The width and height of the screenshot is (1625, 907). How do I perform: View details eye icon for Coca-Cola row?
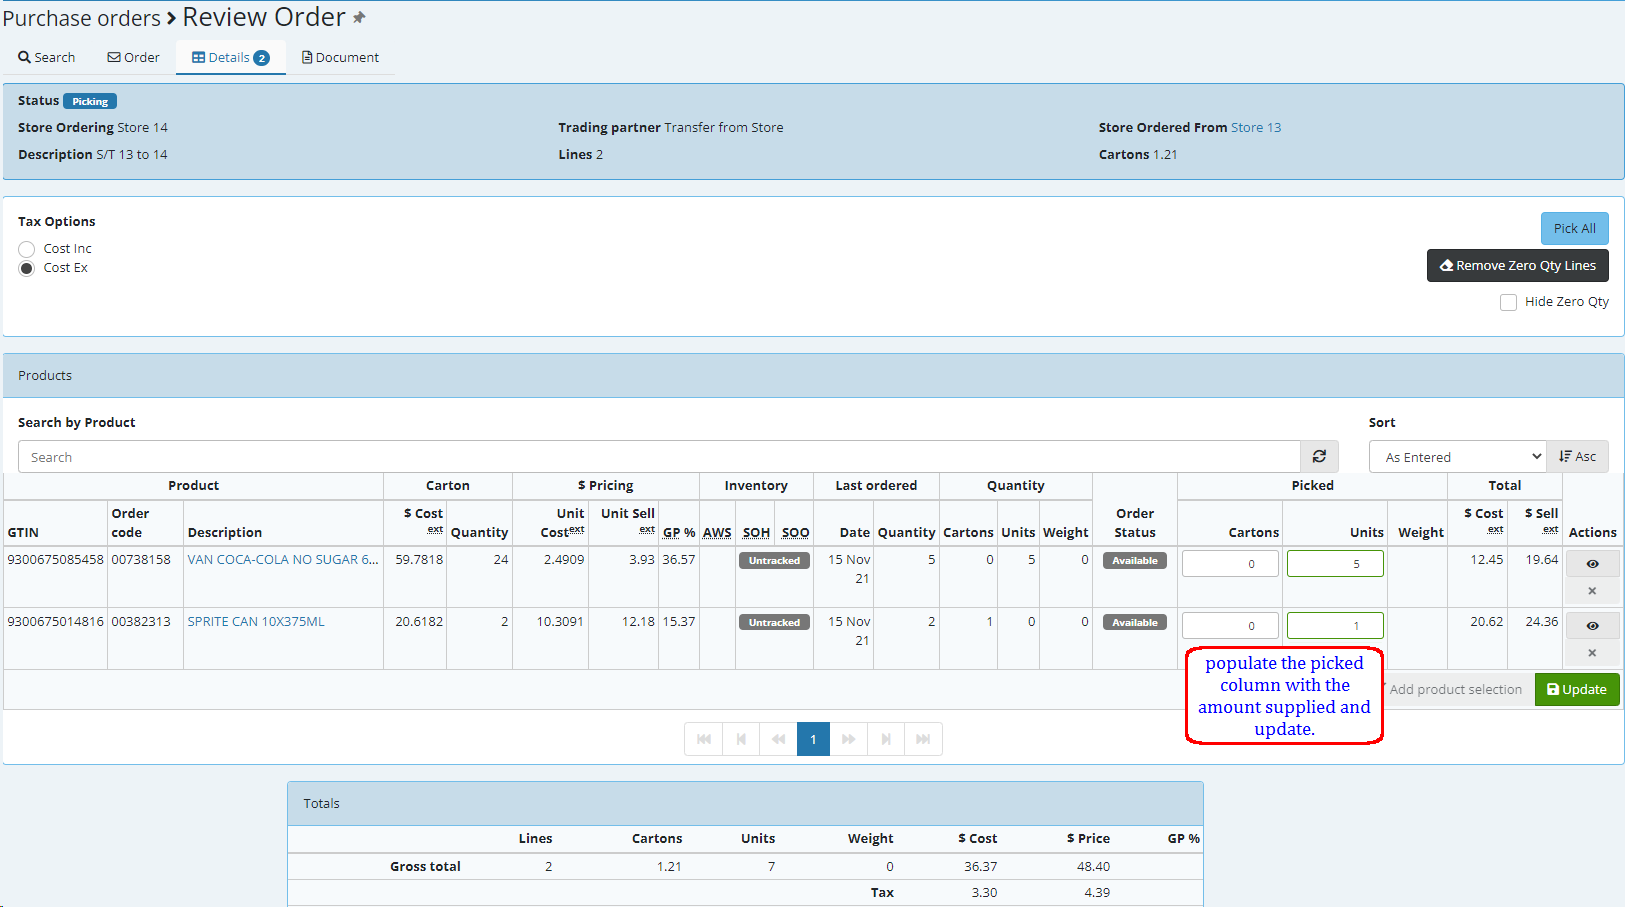1592,564
